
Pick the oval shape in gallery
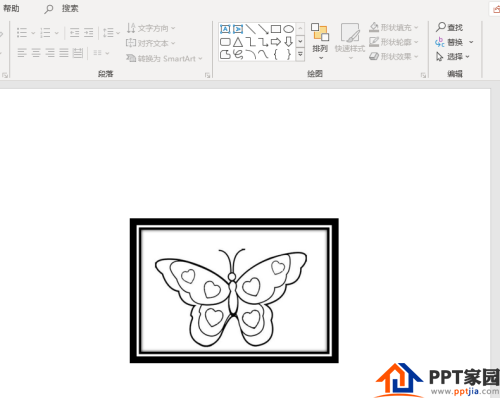click(289, 29)
